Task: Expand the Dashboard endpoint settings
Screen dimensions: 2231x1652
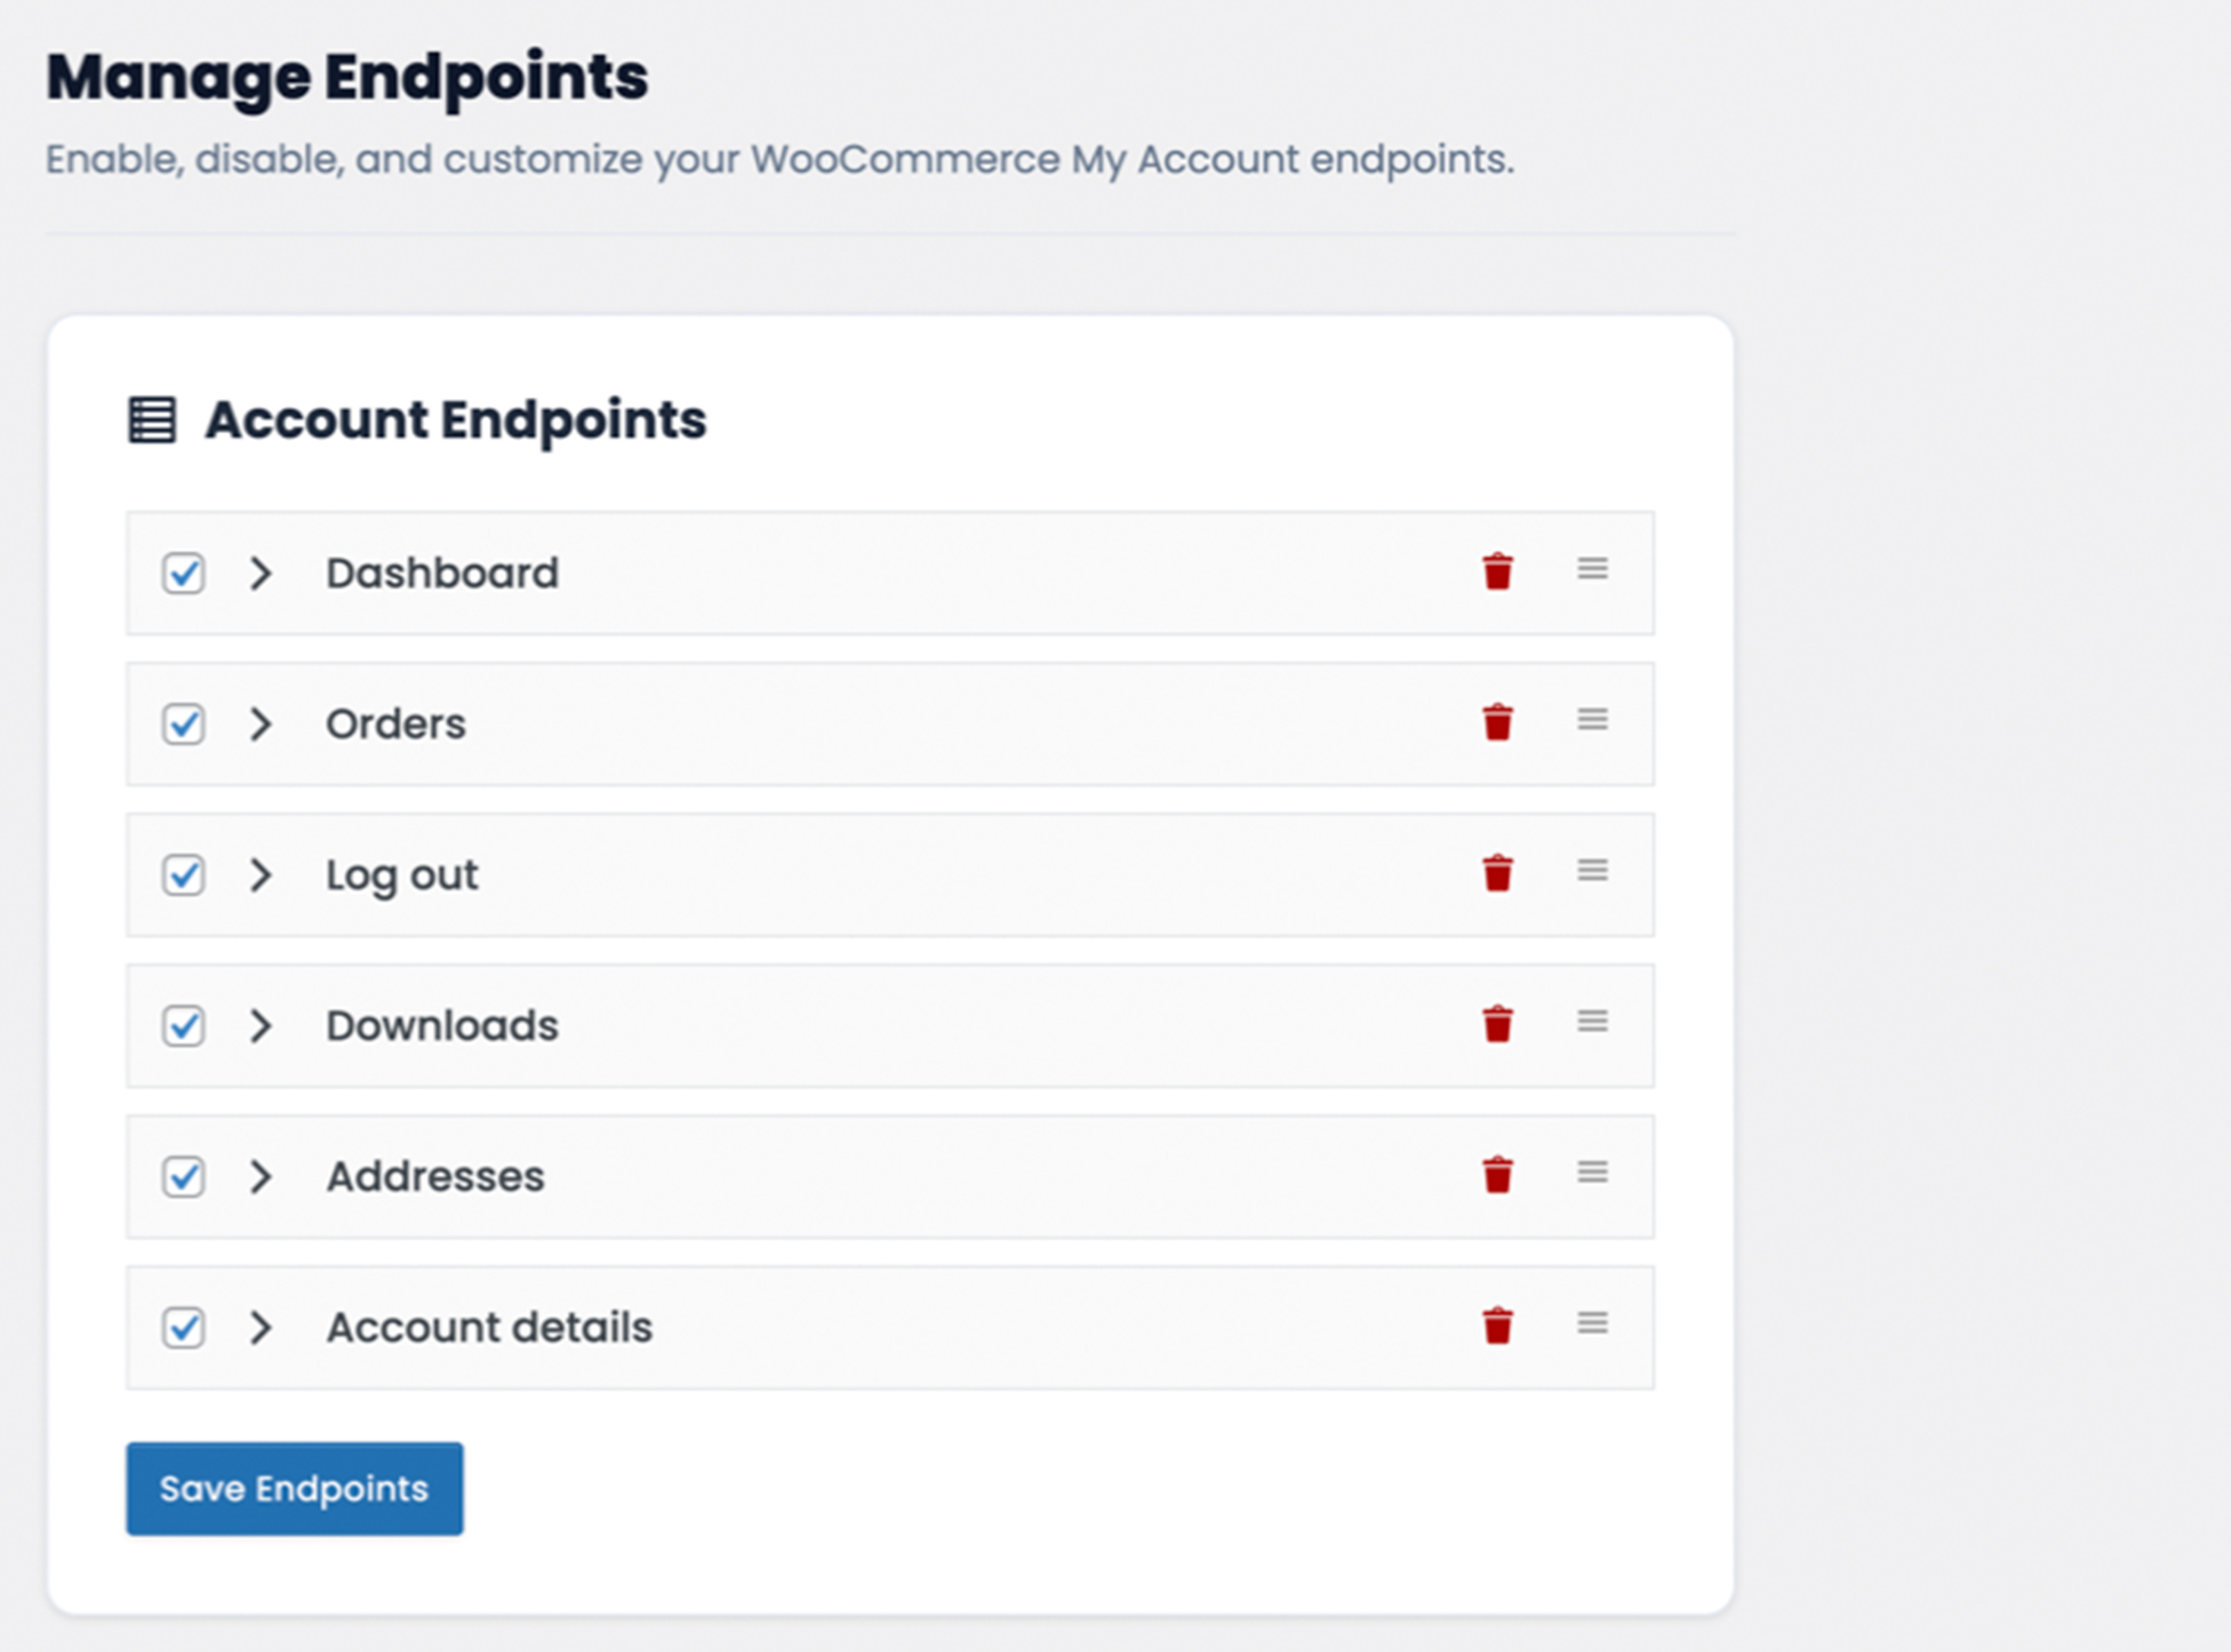Action: click(261, 574)
